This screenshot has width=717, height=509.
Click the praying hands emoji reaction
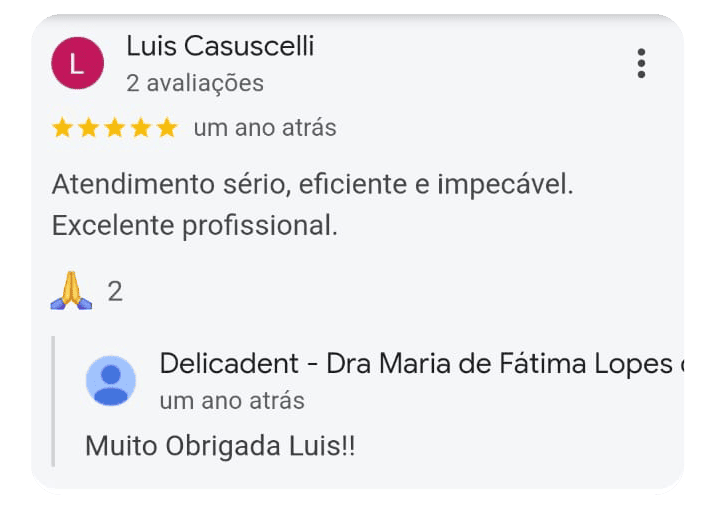tap(71, 290)
